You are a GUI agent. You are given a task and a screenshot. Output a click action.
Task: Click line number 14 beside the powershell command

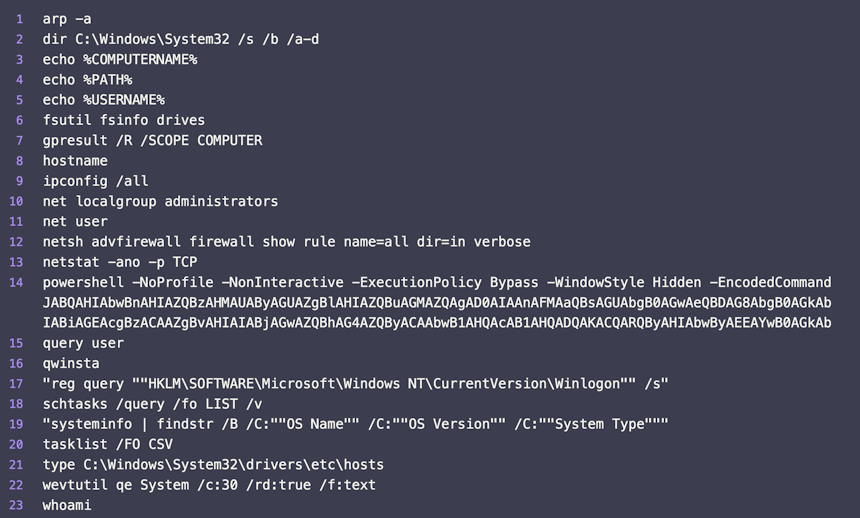click(16, 283)
